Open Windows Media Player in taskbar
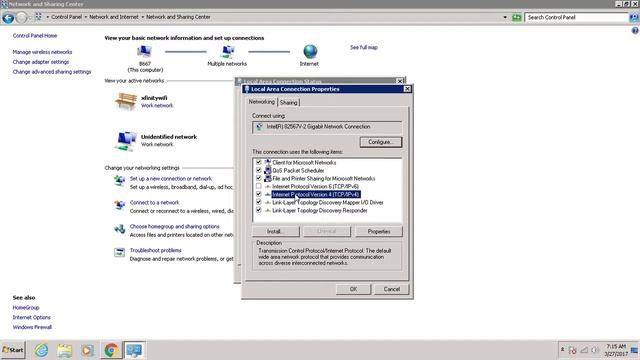The height and width of the screenshot is (360, 640). pyautogui.click(x=87, y=350)
